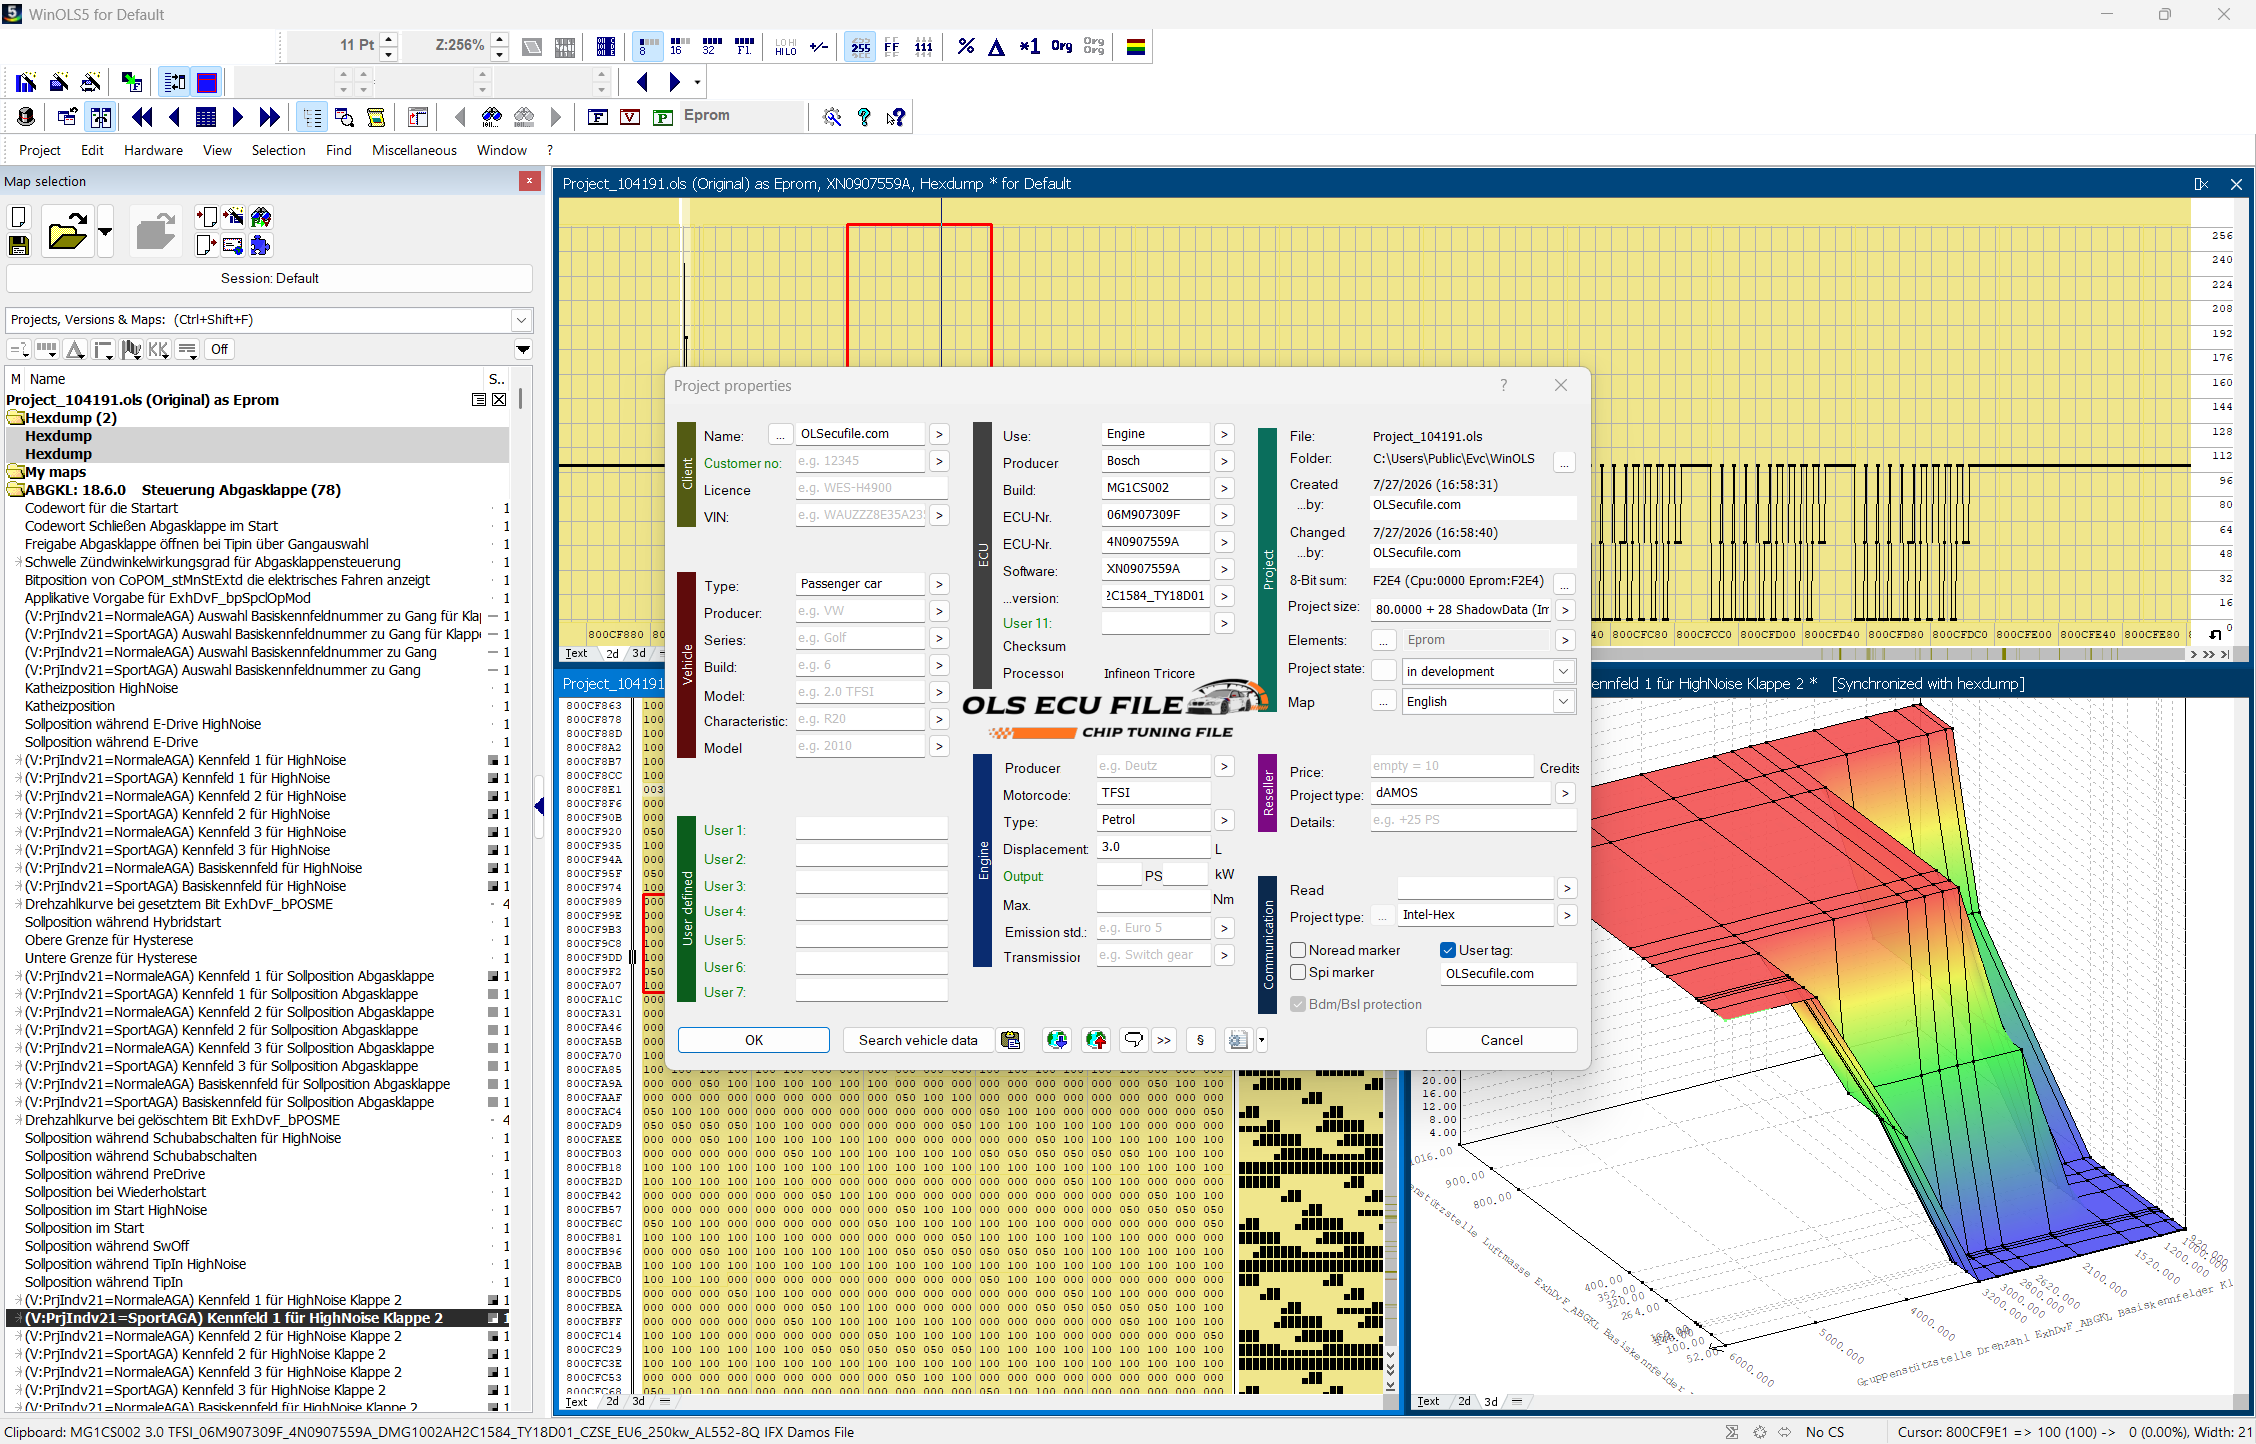
Task: Open project with yellow folder icon
Action: [67, 232]
